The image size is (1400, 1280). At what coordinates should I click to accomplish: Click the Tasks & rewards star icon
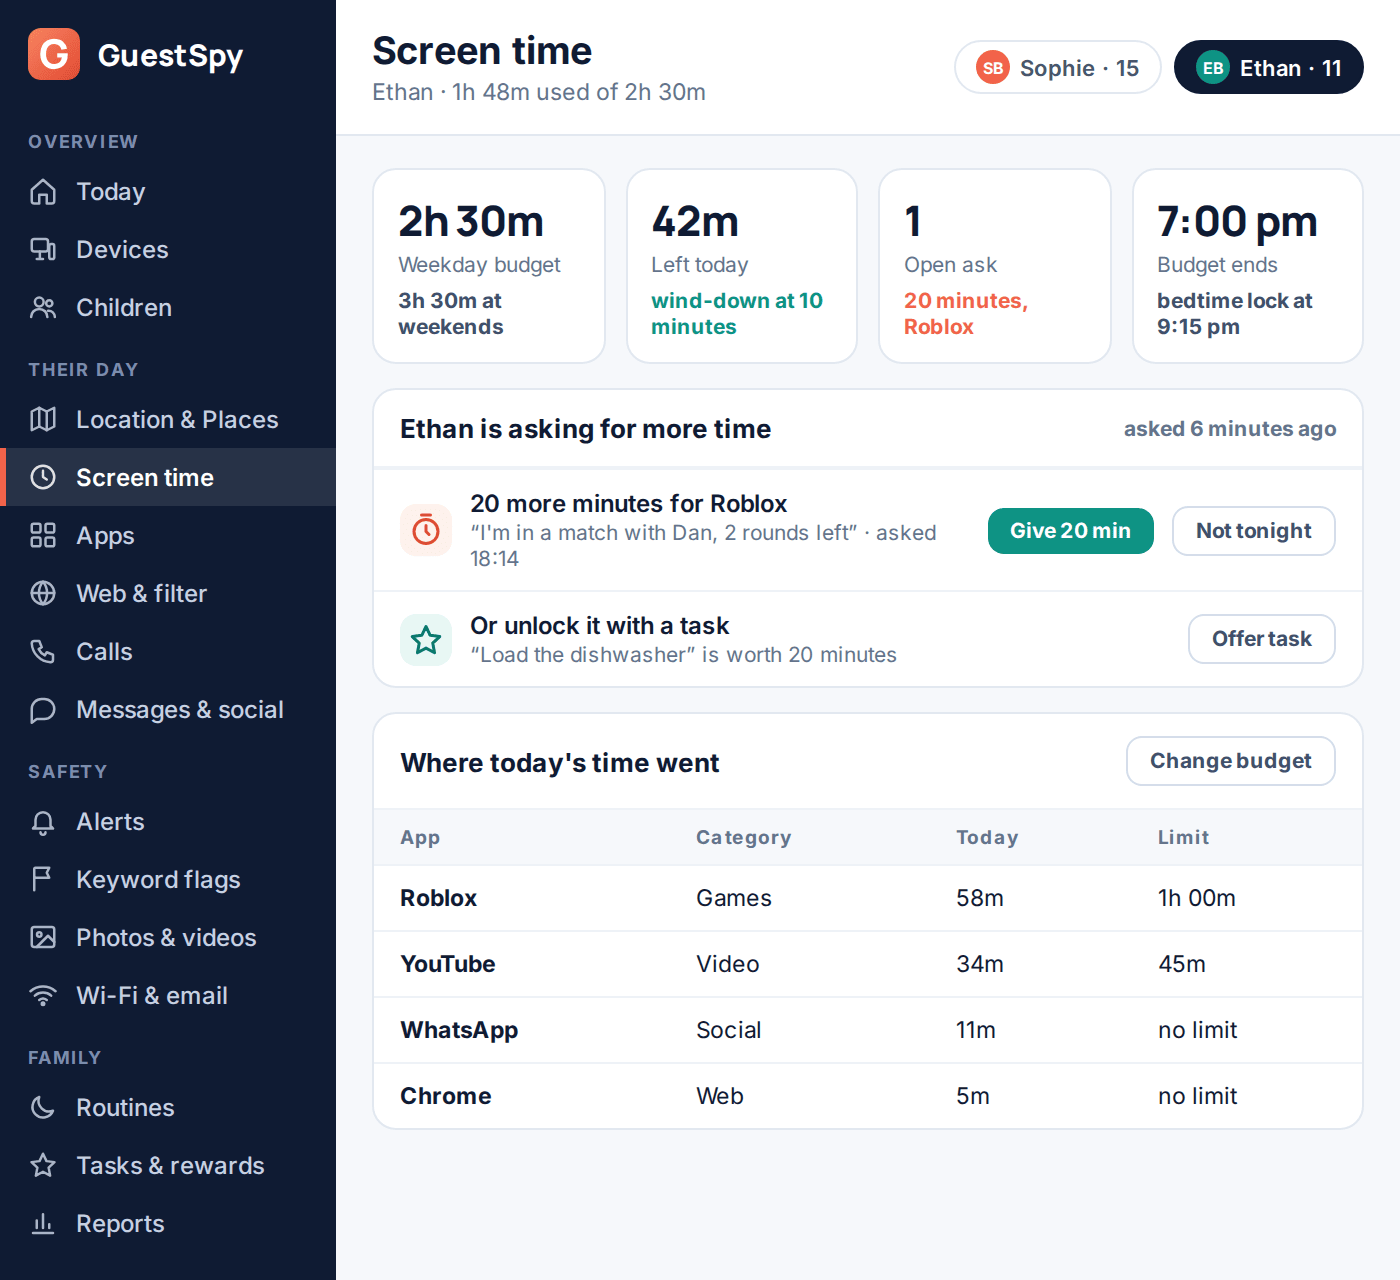pos(43,1165)
